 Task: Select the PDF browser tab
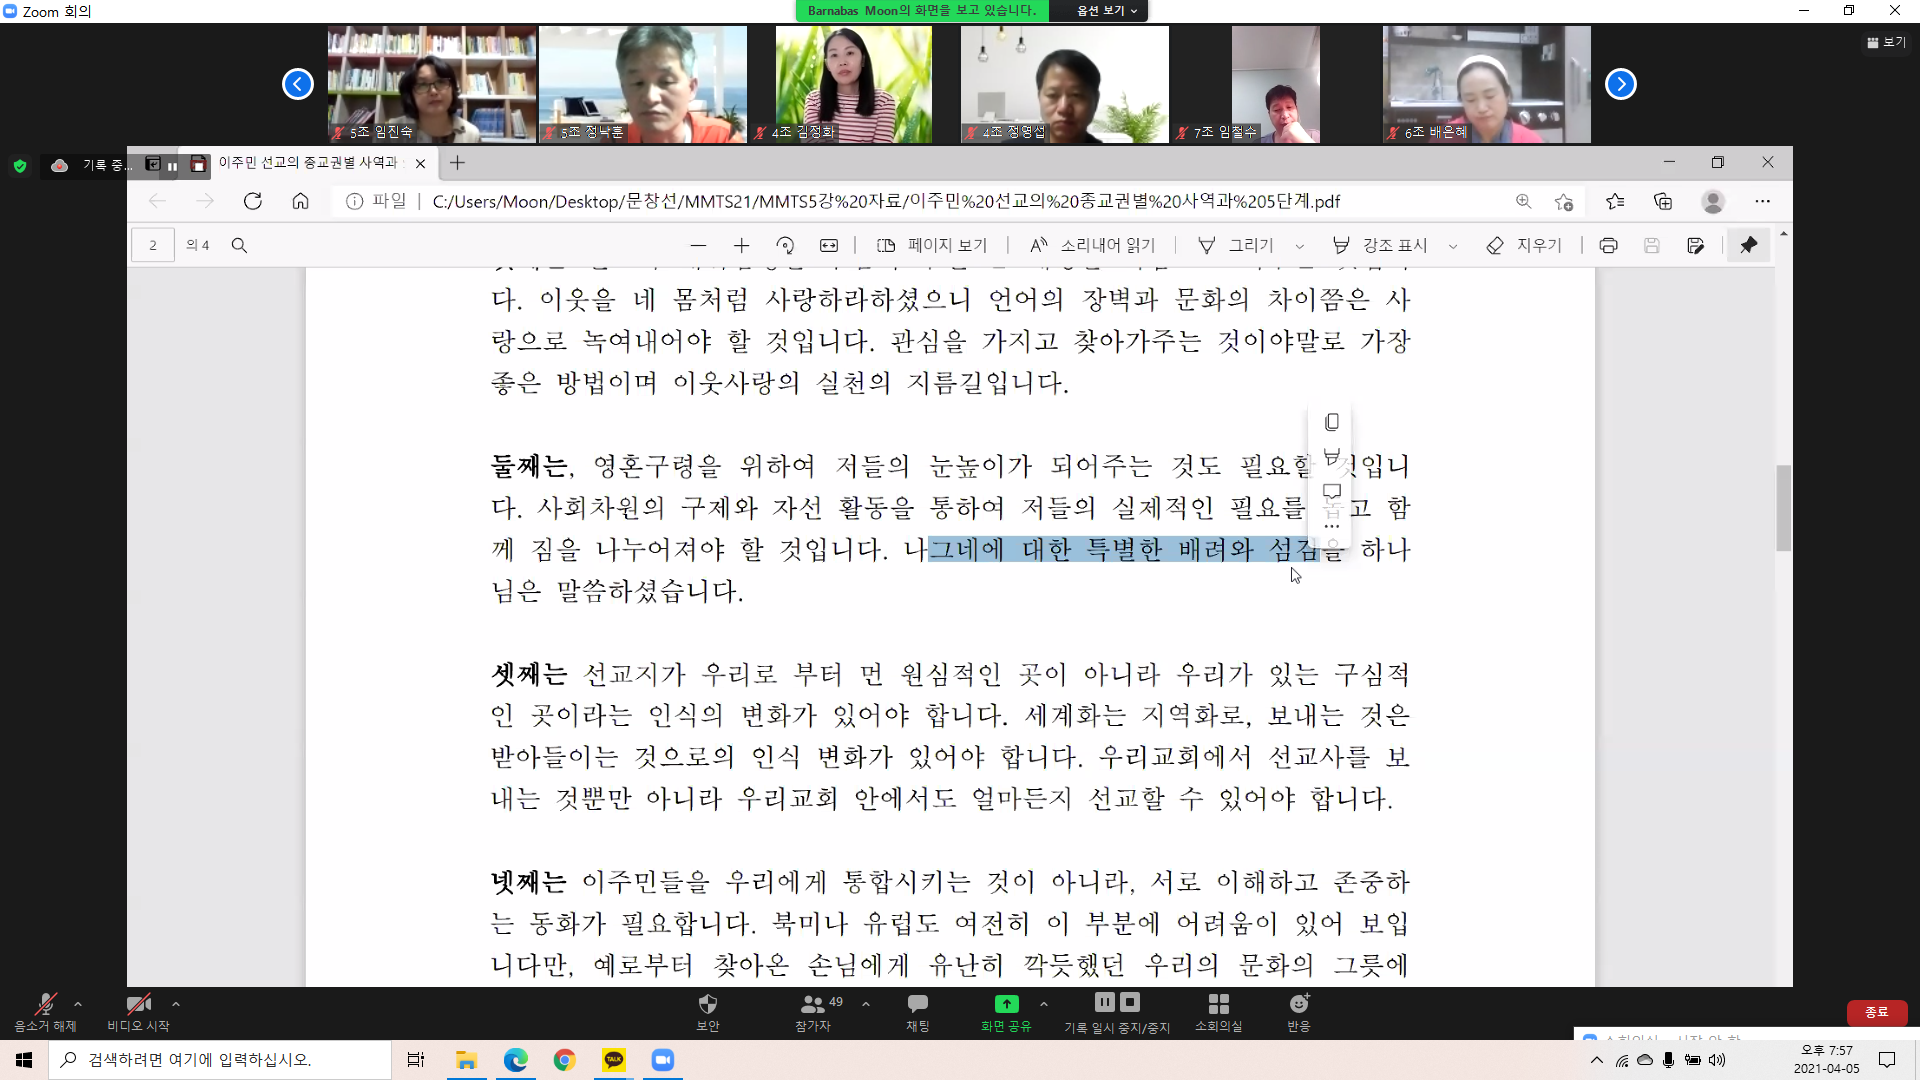[x=310, y=163]
